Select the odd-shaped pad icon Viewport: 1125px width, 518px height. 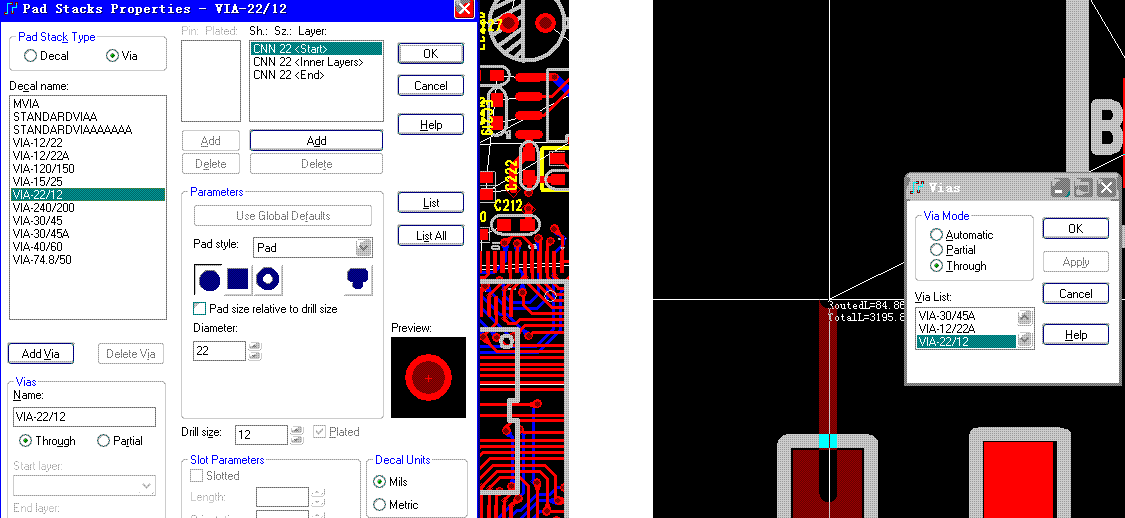358,280
